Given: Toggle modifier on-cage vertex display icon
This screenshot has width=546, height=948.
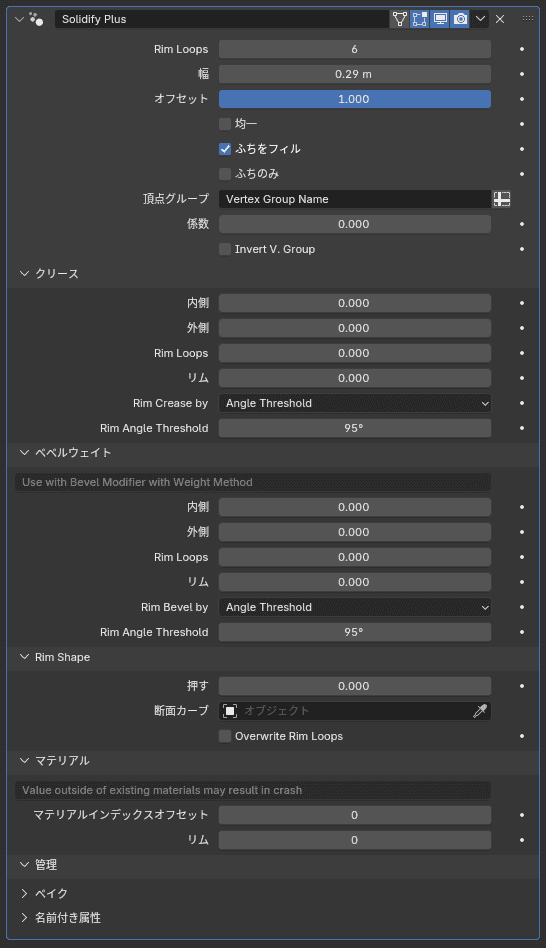Looking at the screenshot, I should (x=400, y=19).
